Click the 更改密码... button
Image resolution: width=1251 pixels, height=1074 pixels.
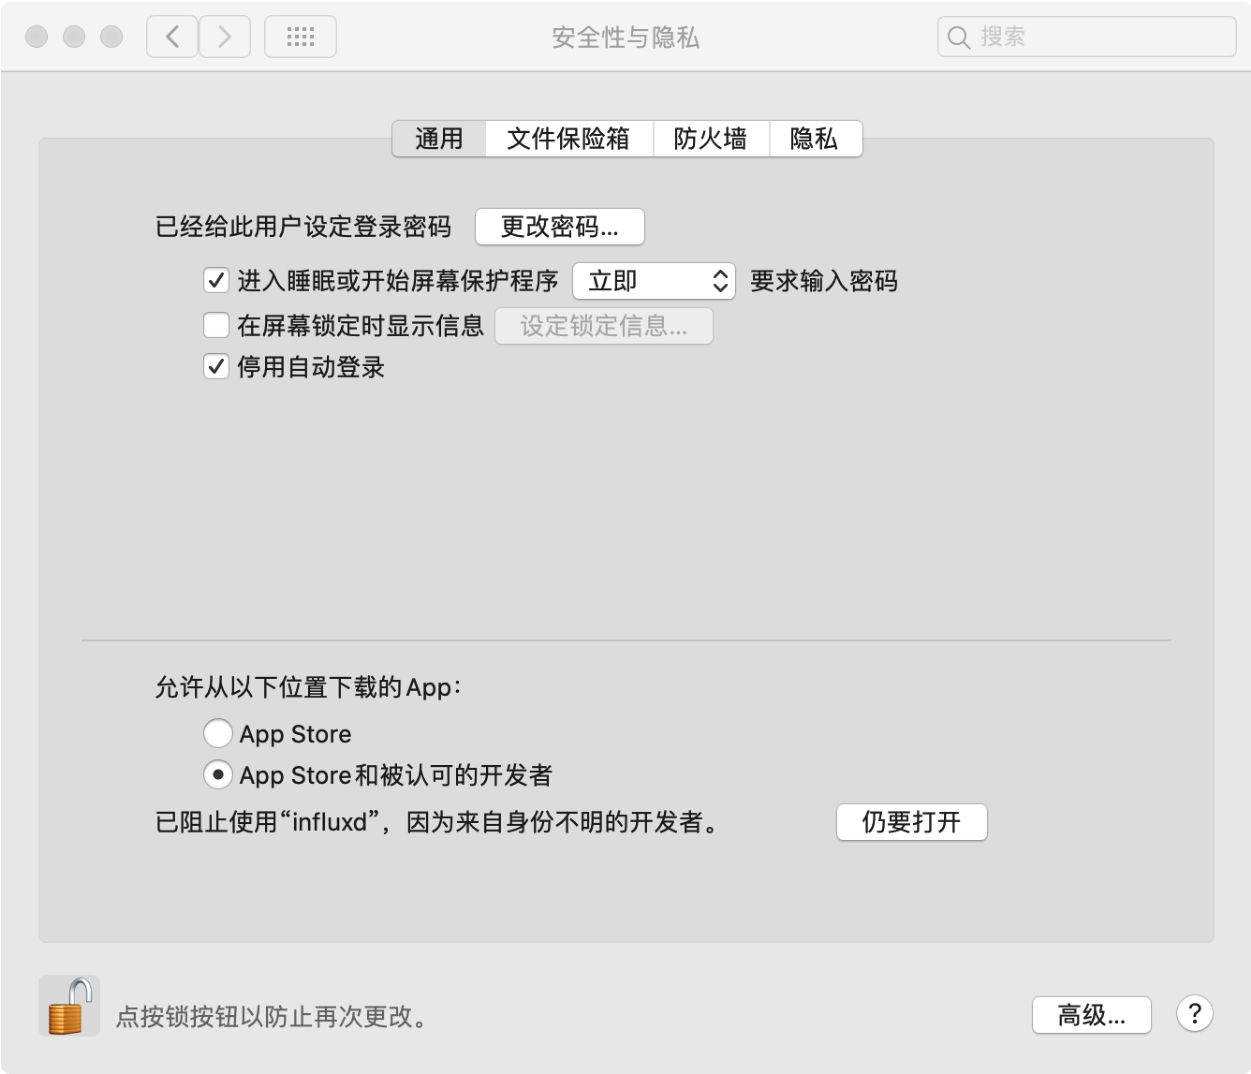tap(559, 227)
